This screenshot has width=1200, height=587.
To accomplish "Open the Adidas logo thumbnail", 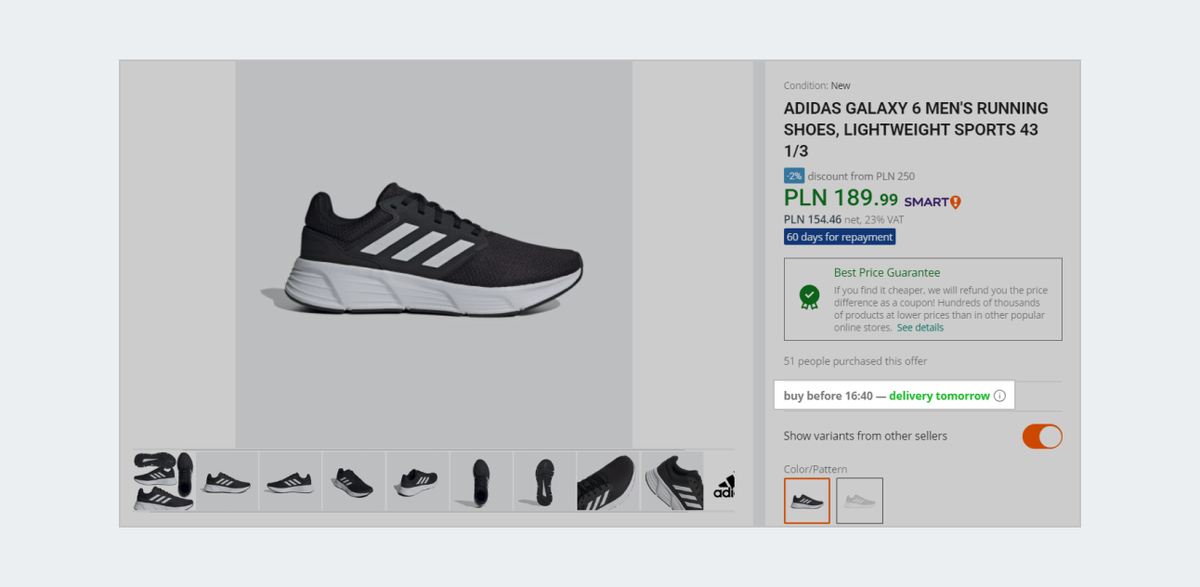I will tap(723, 482).
